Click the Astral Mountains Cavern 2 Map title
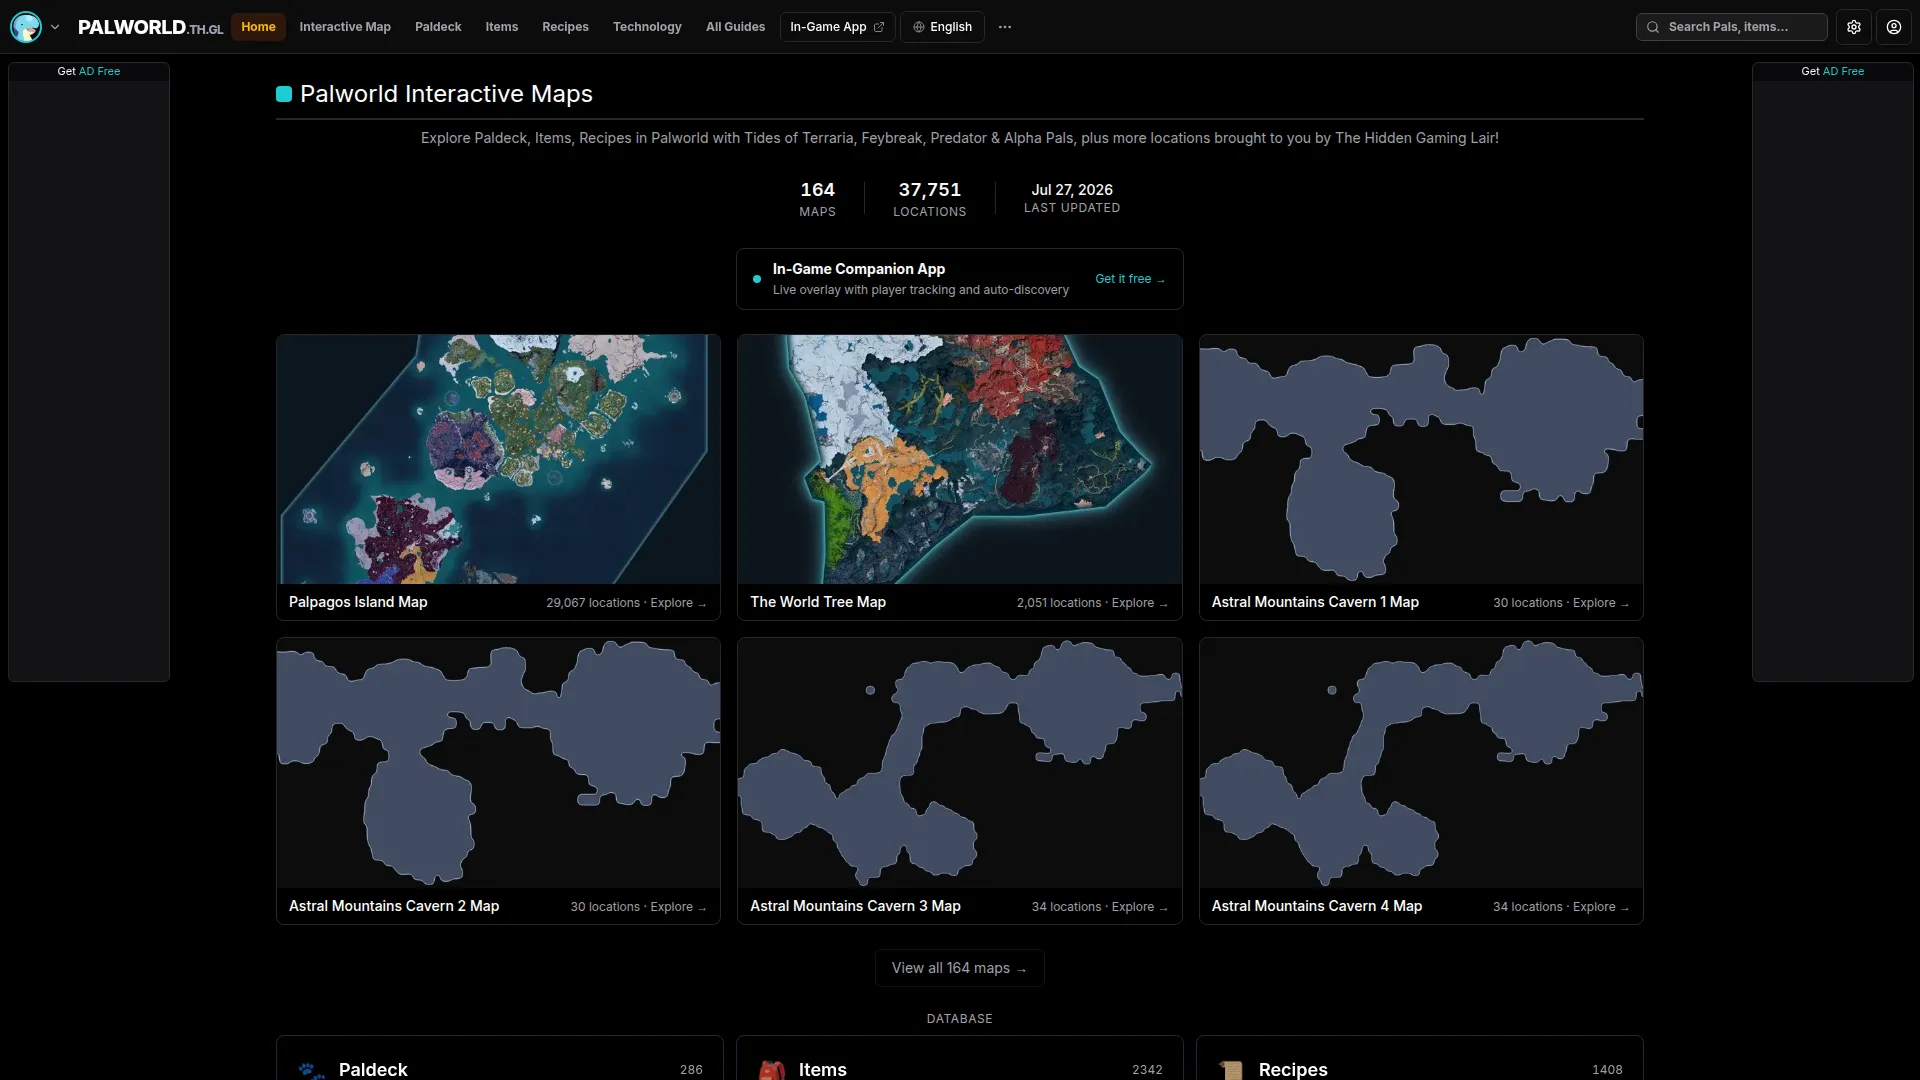The image size is (1920, 1080). 394,906
